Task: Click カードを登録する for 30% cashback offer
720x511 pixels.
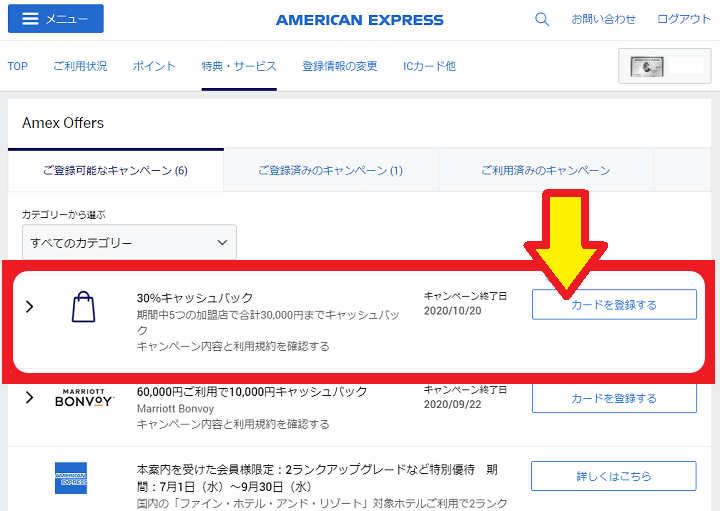Action: tap(614, 304)
